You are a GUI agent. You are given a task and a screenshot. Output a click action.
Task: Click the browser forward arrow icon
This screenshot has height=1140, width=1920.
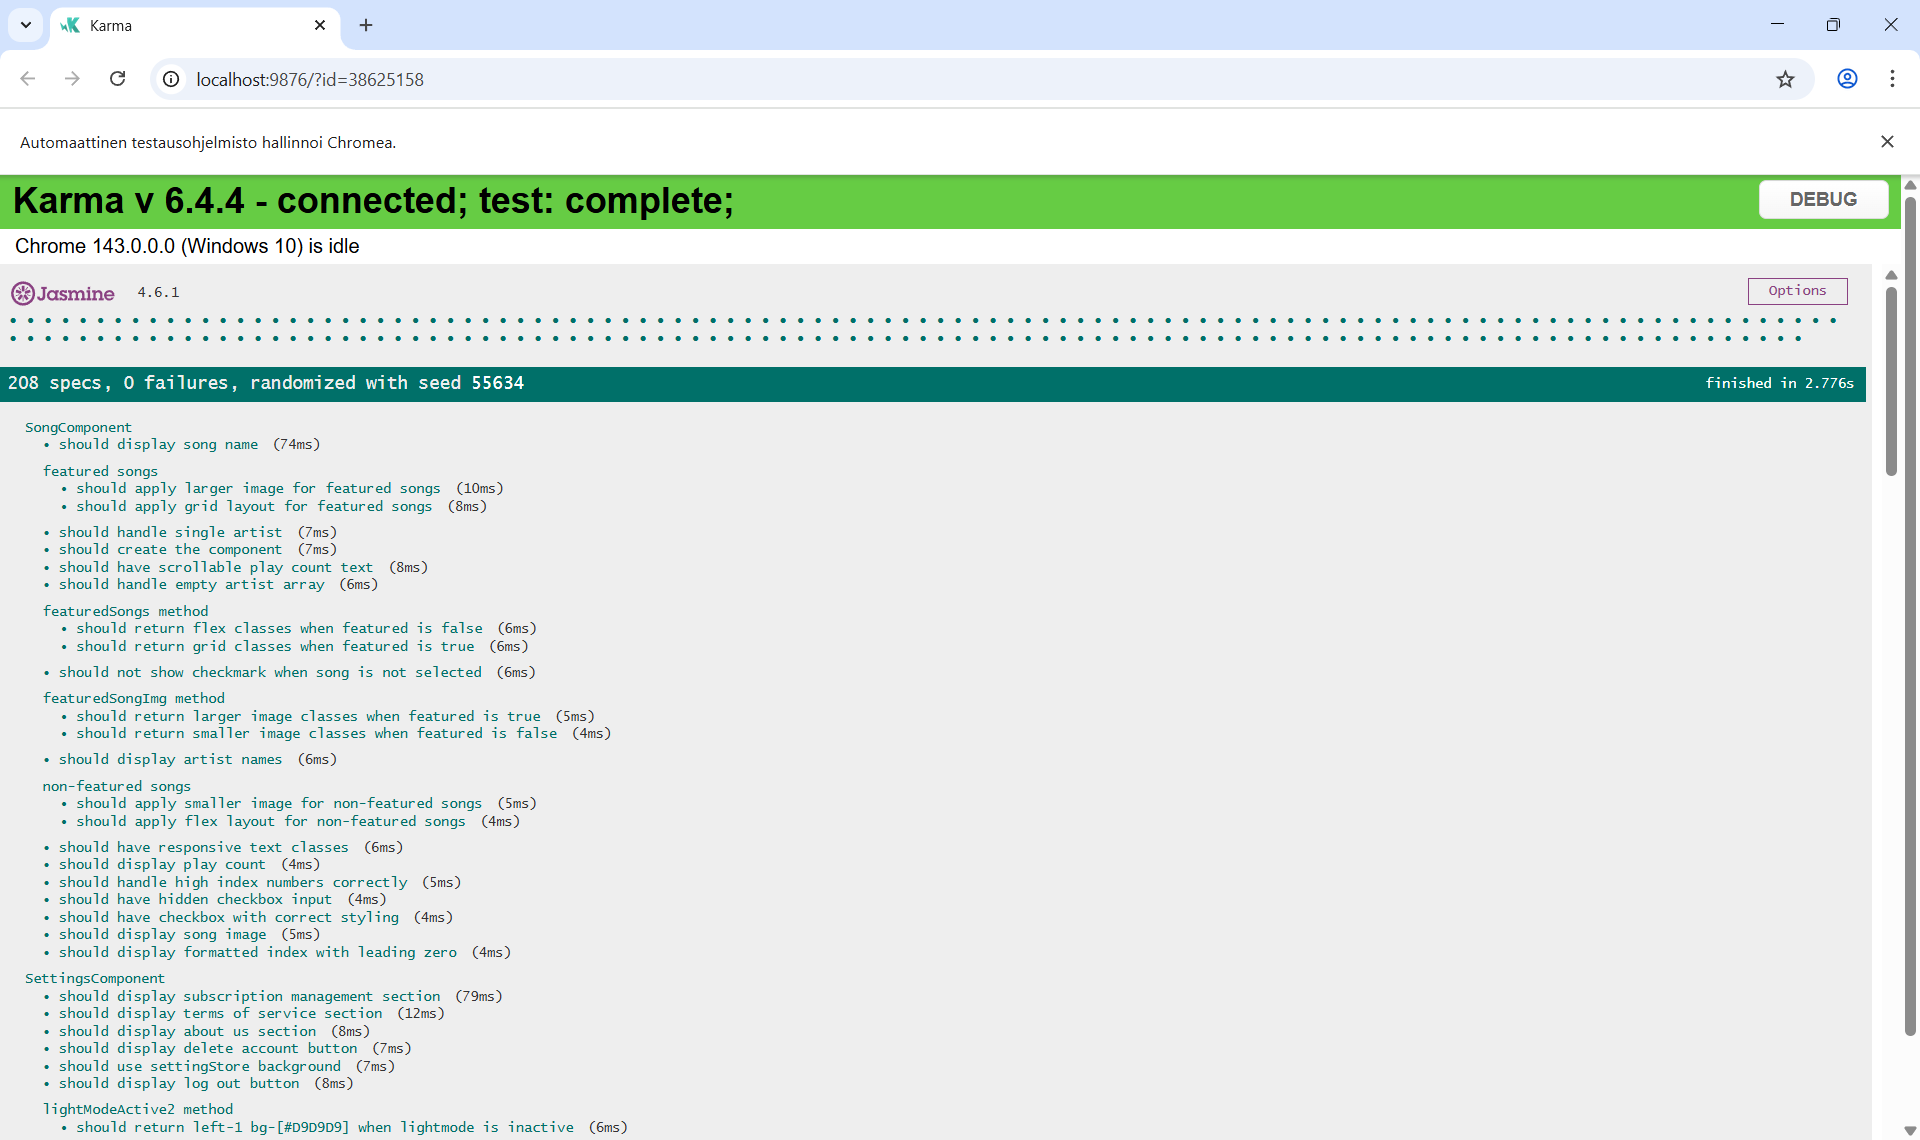pos(72,79)
